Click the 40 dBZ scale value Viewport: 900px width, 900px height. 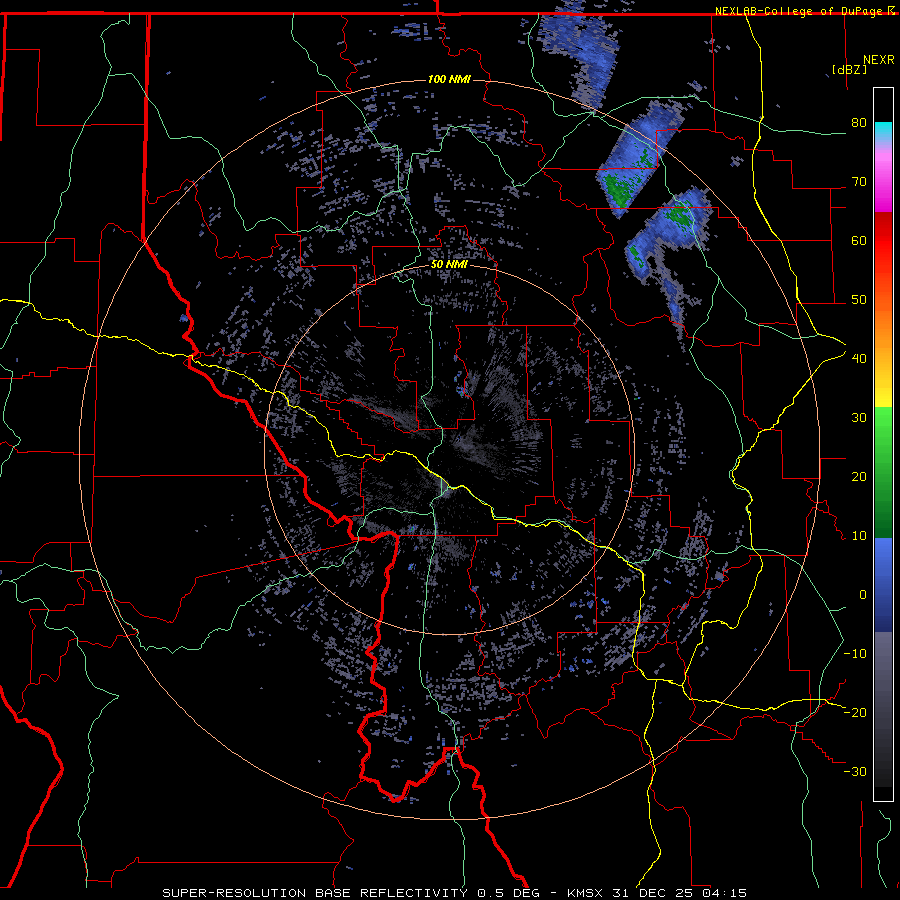click(x=859, y=358)
